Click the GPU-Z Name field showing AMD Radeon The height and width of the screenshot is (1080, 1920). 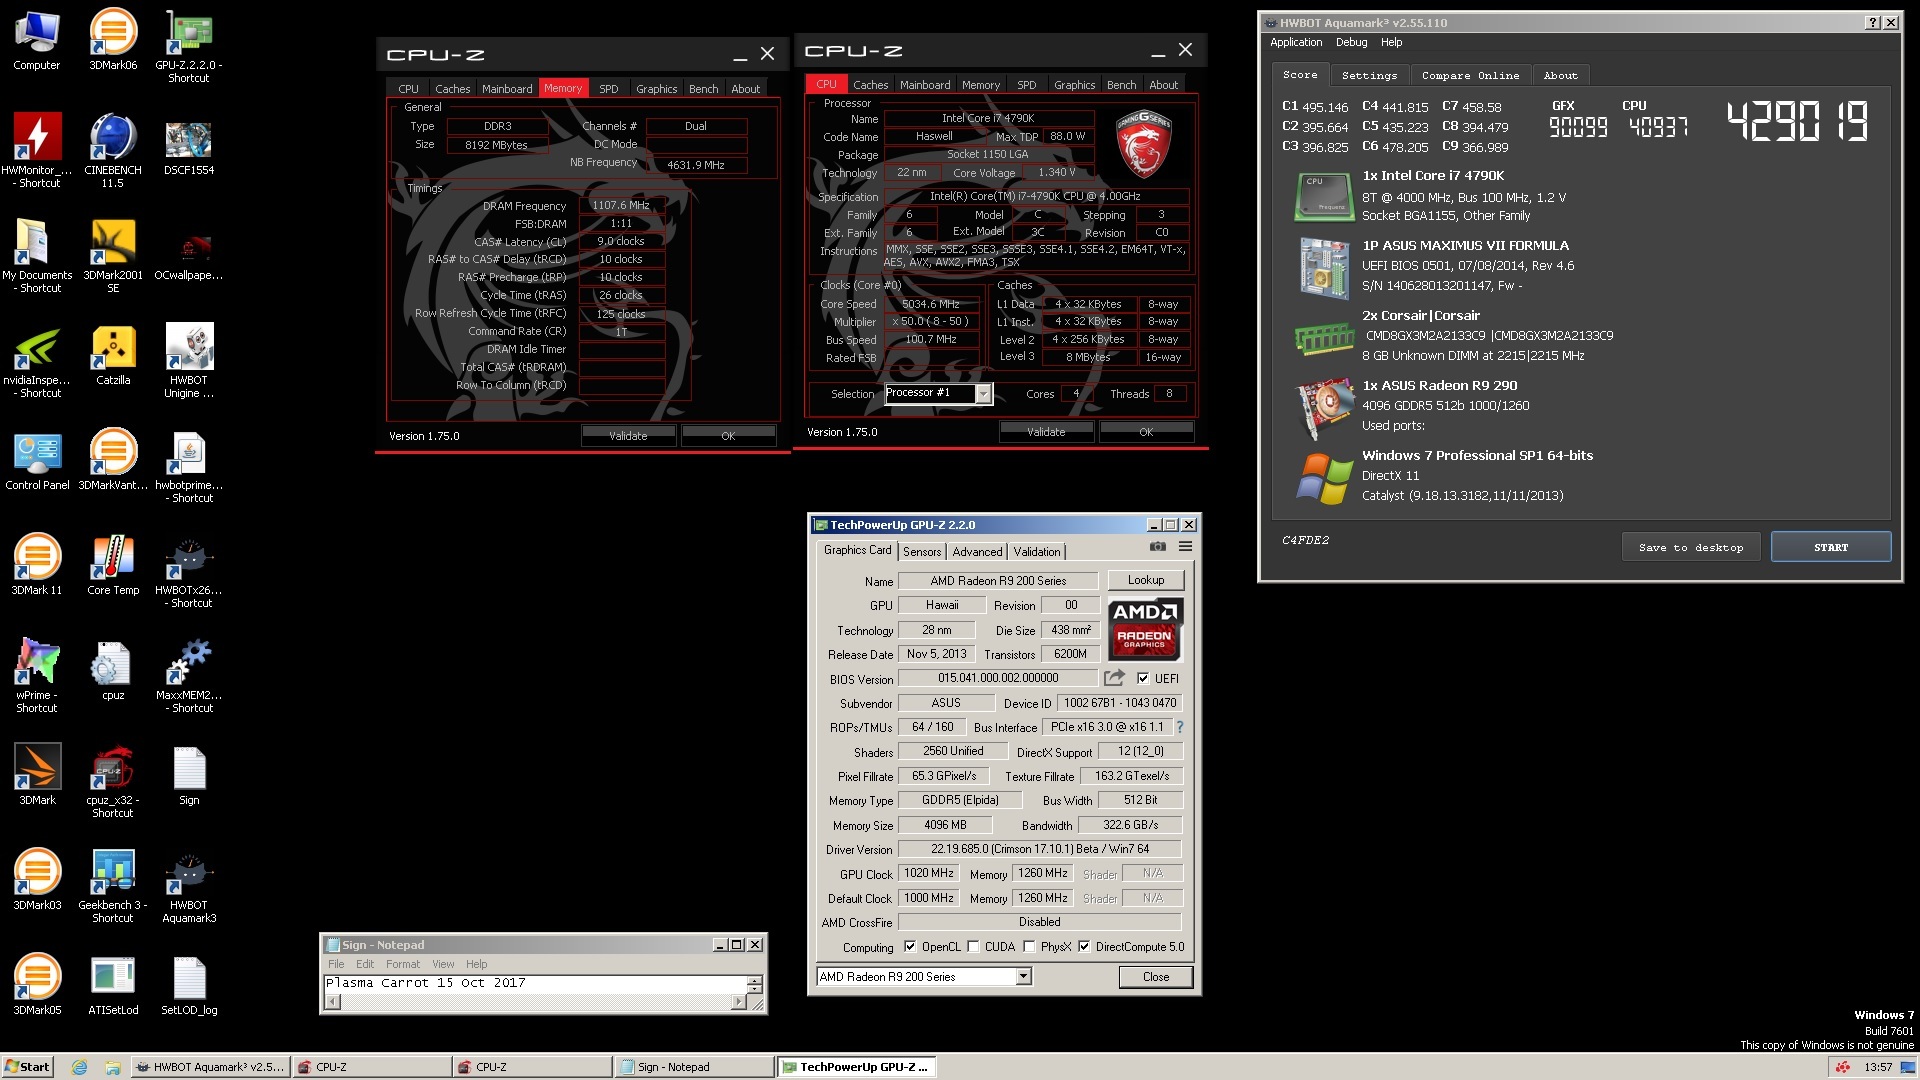[x=998, y=581]
